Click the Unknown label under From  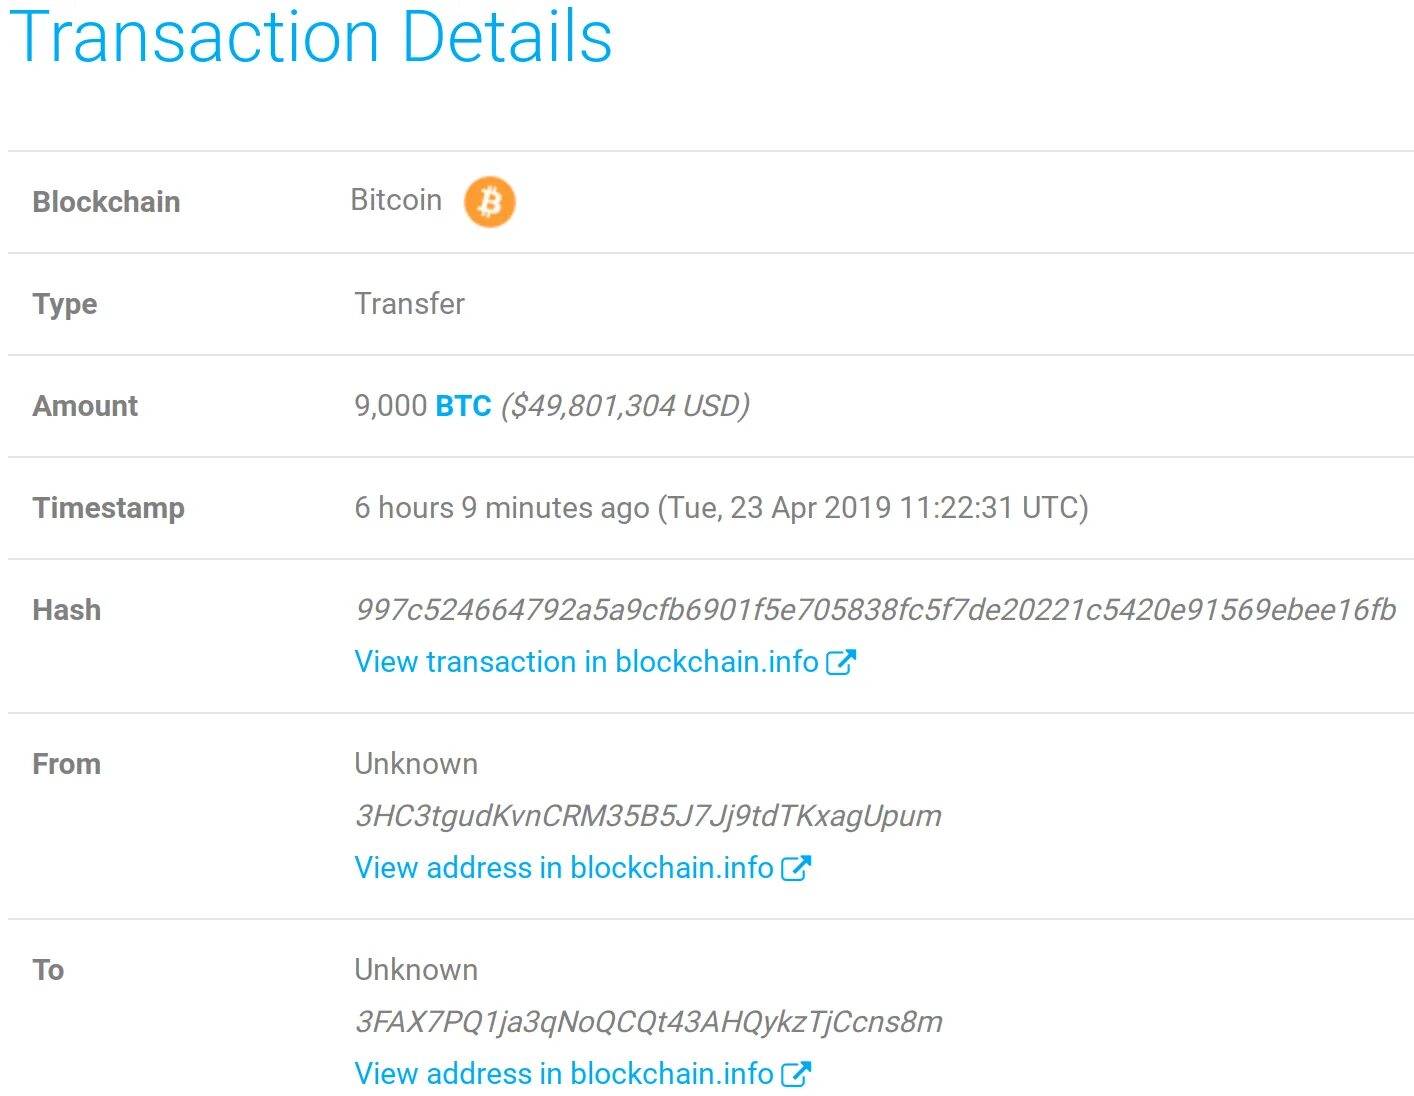click(416, 764)
